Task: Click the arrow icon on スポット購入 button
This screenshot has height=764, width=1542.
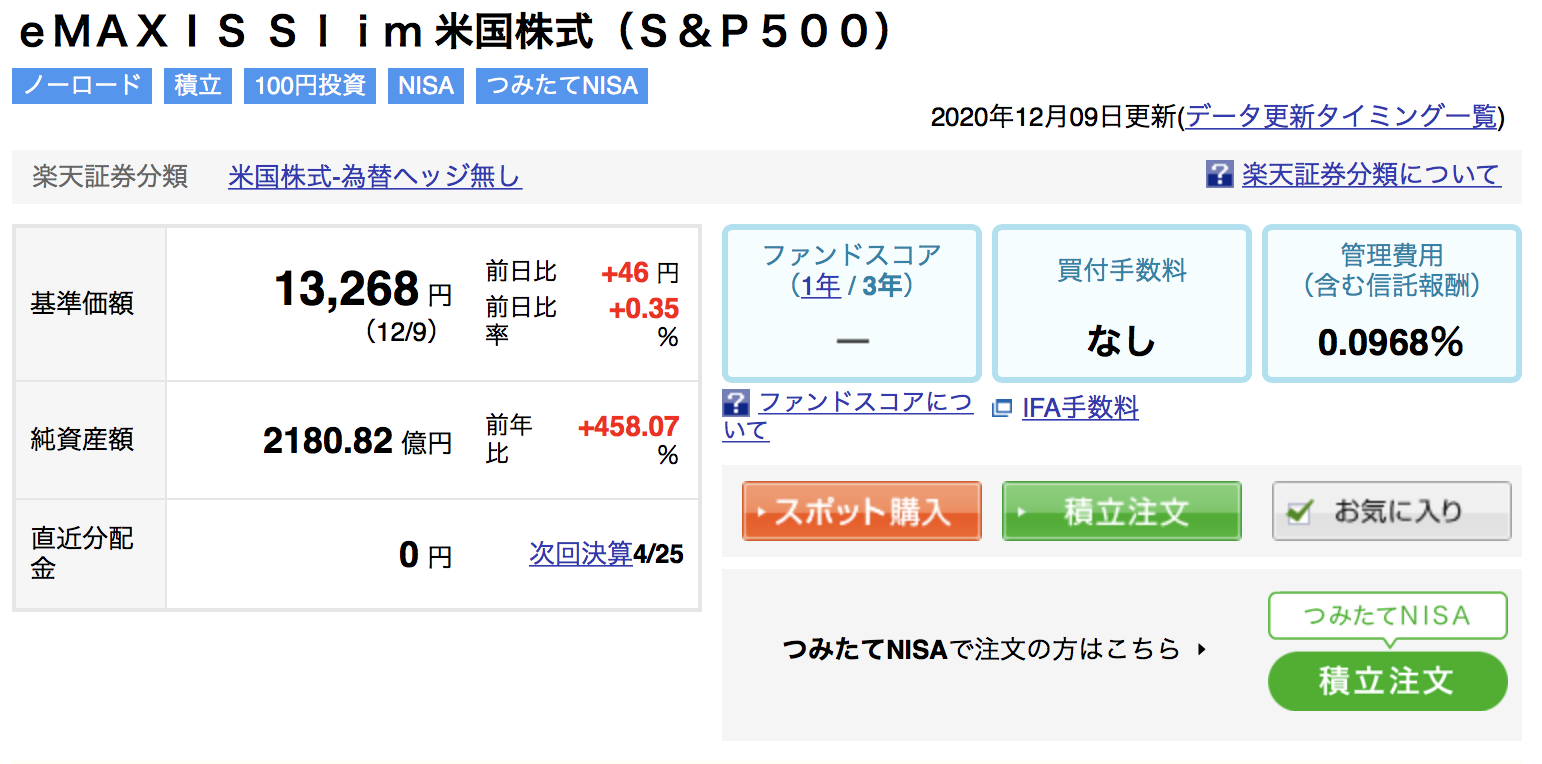Action: (762, 512)
